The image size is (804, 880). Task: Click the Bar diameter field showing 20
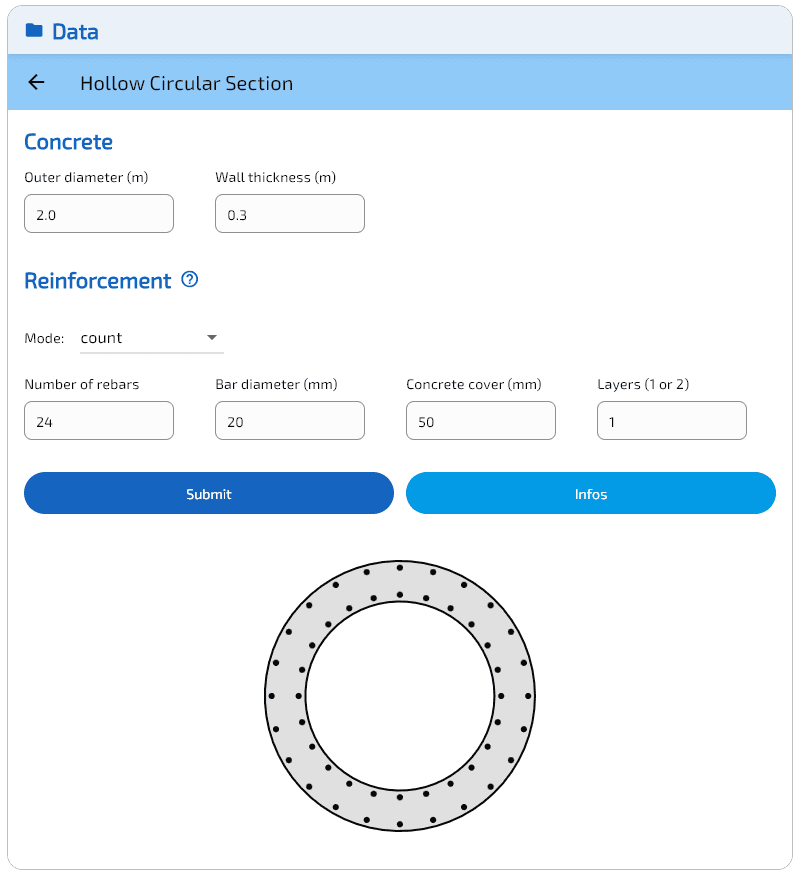coord(289,420)
